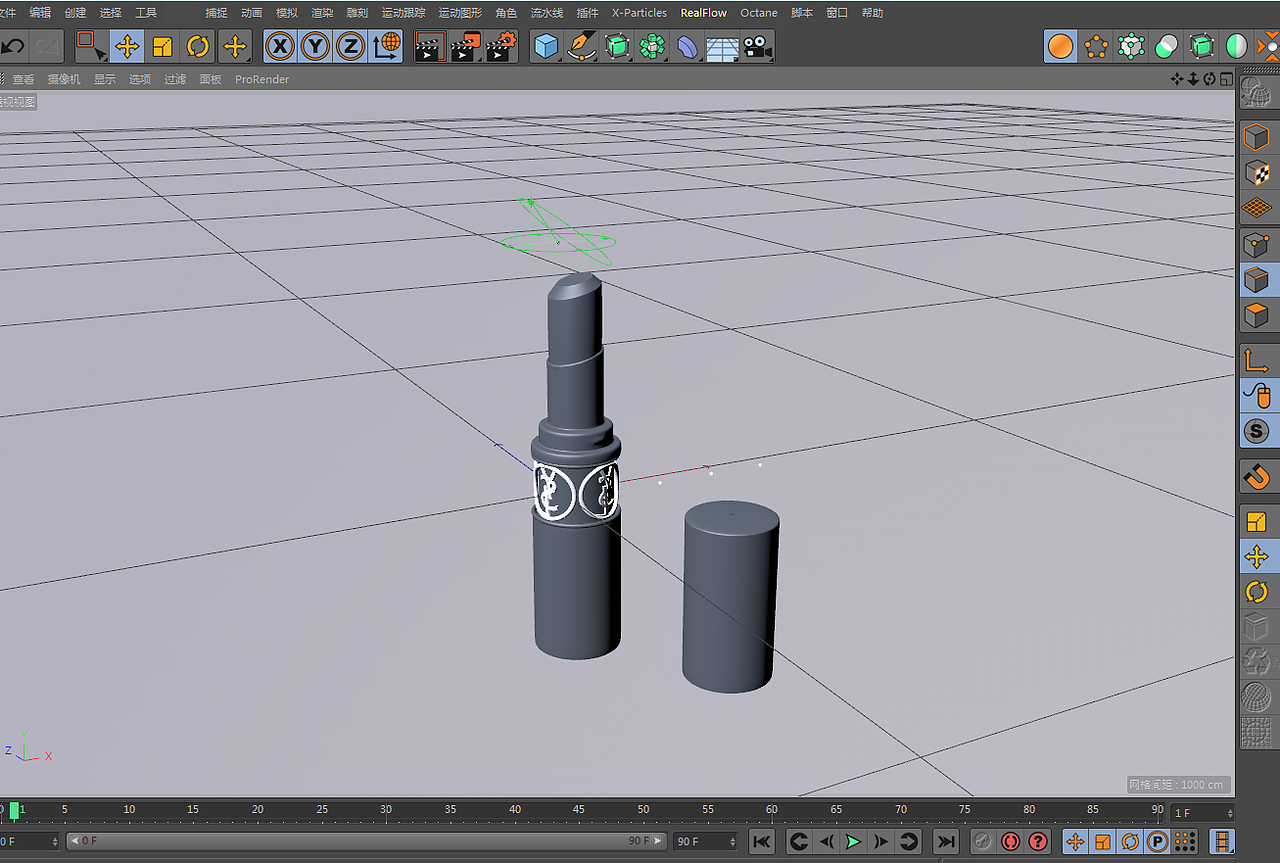The image size is (1280, 863).
Task: Open the 渲染 (Render) menu
Action: point(322,13)
